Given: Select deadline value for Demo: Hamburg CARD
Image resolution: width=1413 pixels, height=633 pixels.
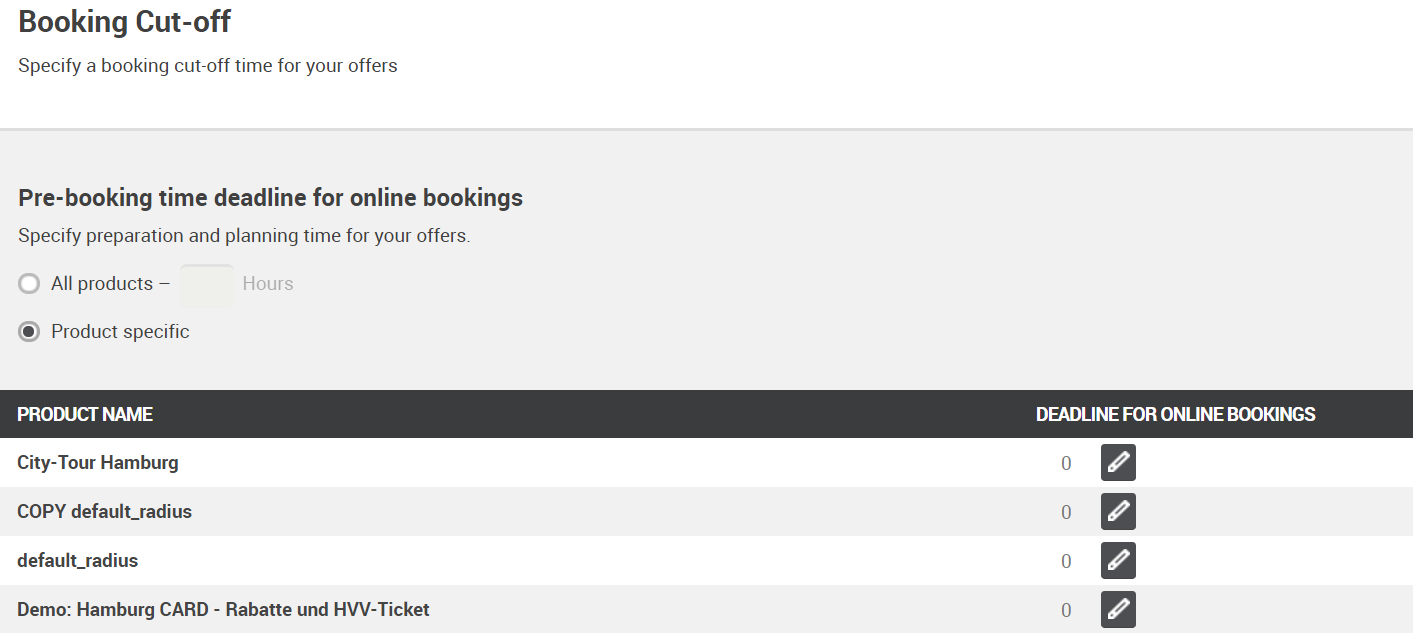Looking at the screenshot, I should coord(1066,611).
